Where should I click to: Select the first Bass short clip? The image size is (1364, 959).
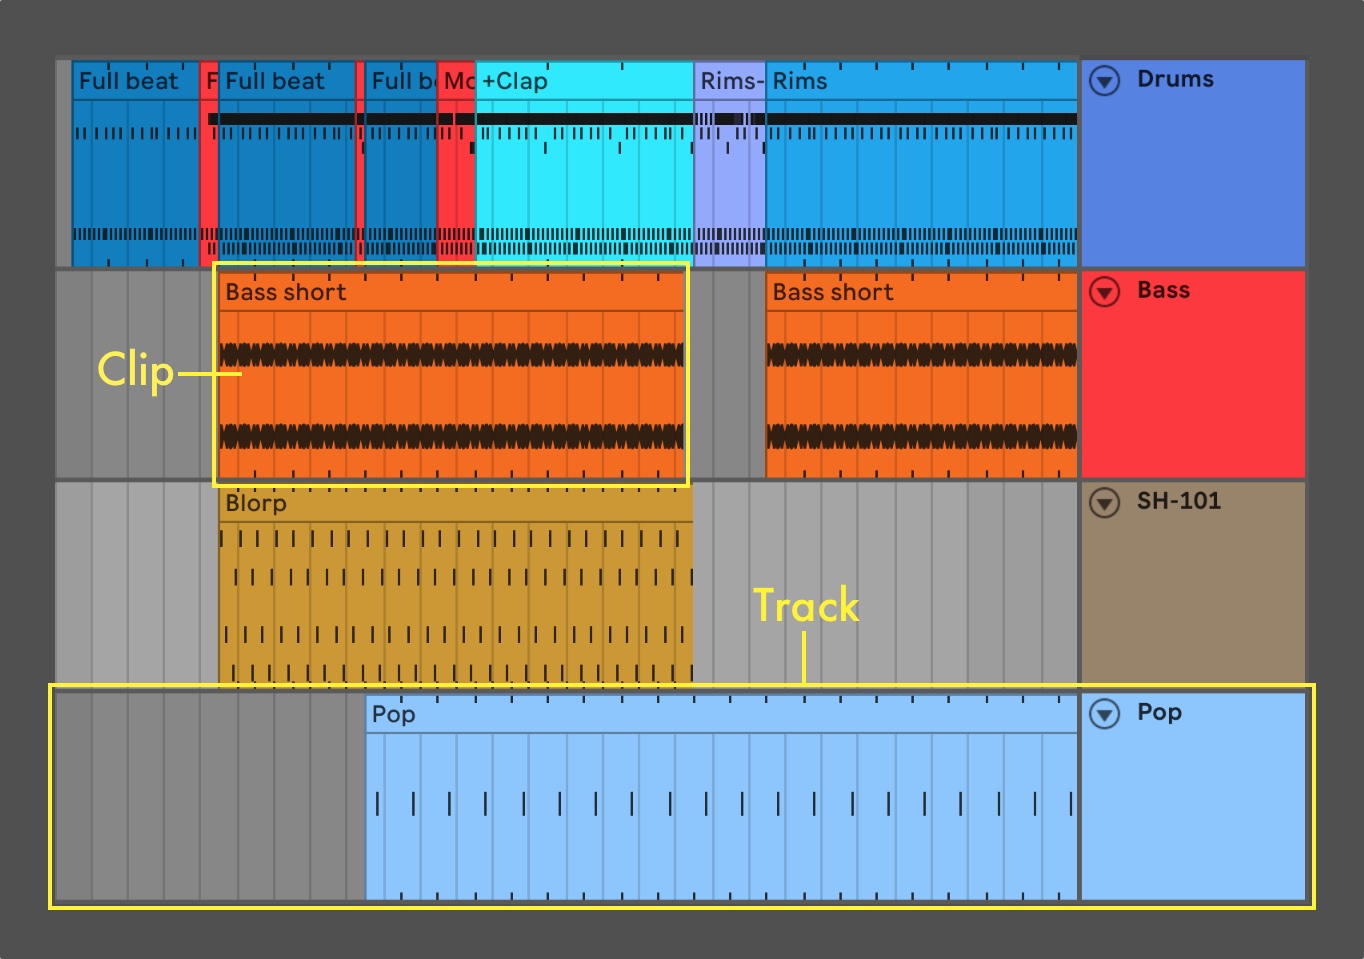452,375
